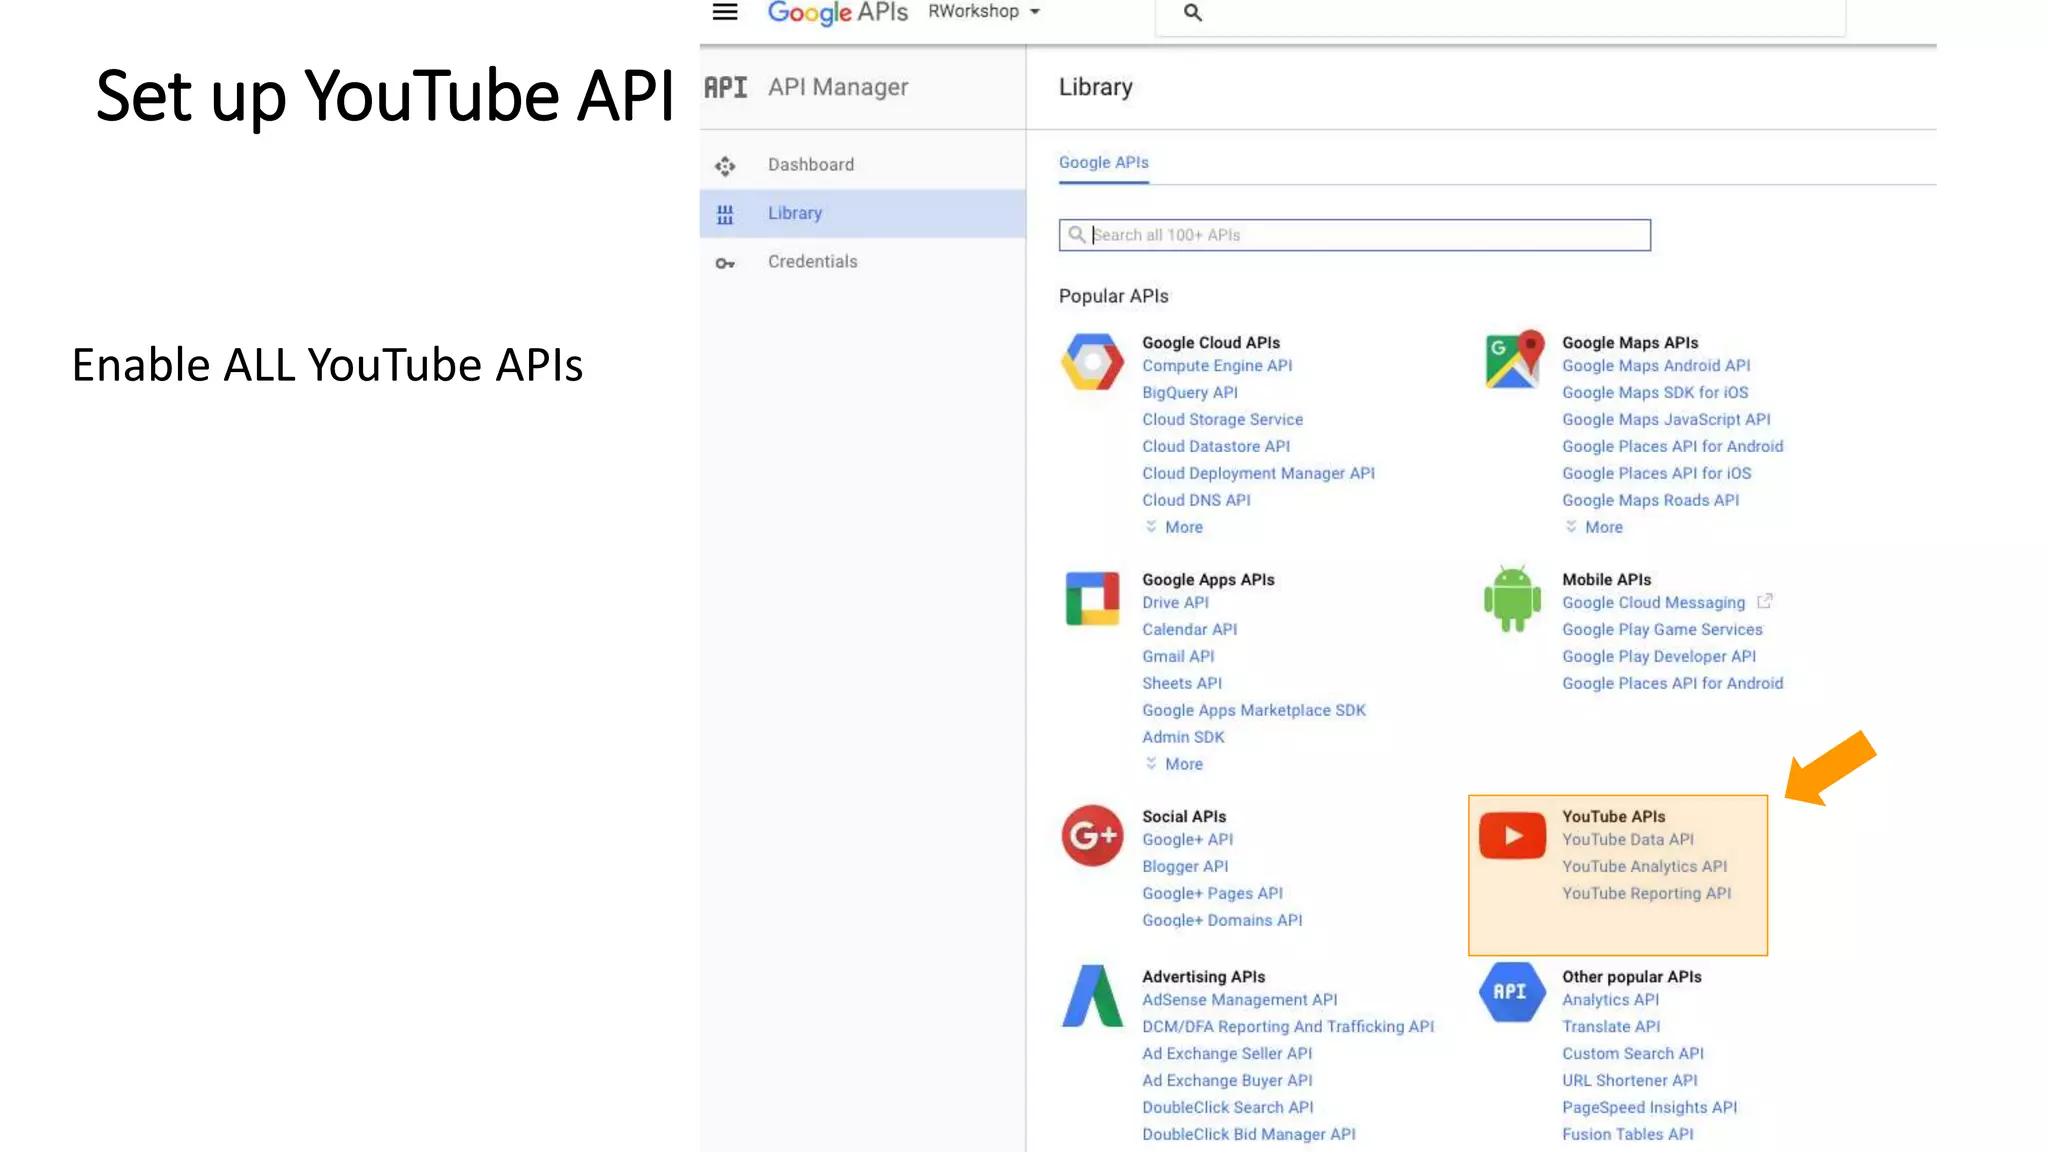Open the Cloud Storage Service link
The image size is (2048, 1152).
point(1222,420)
